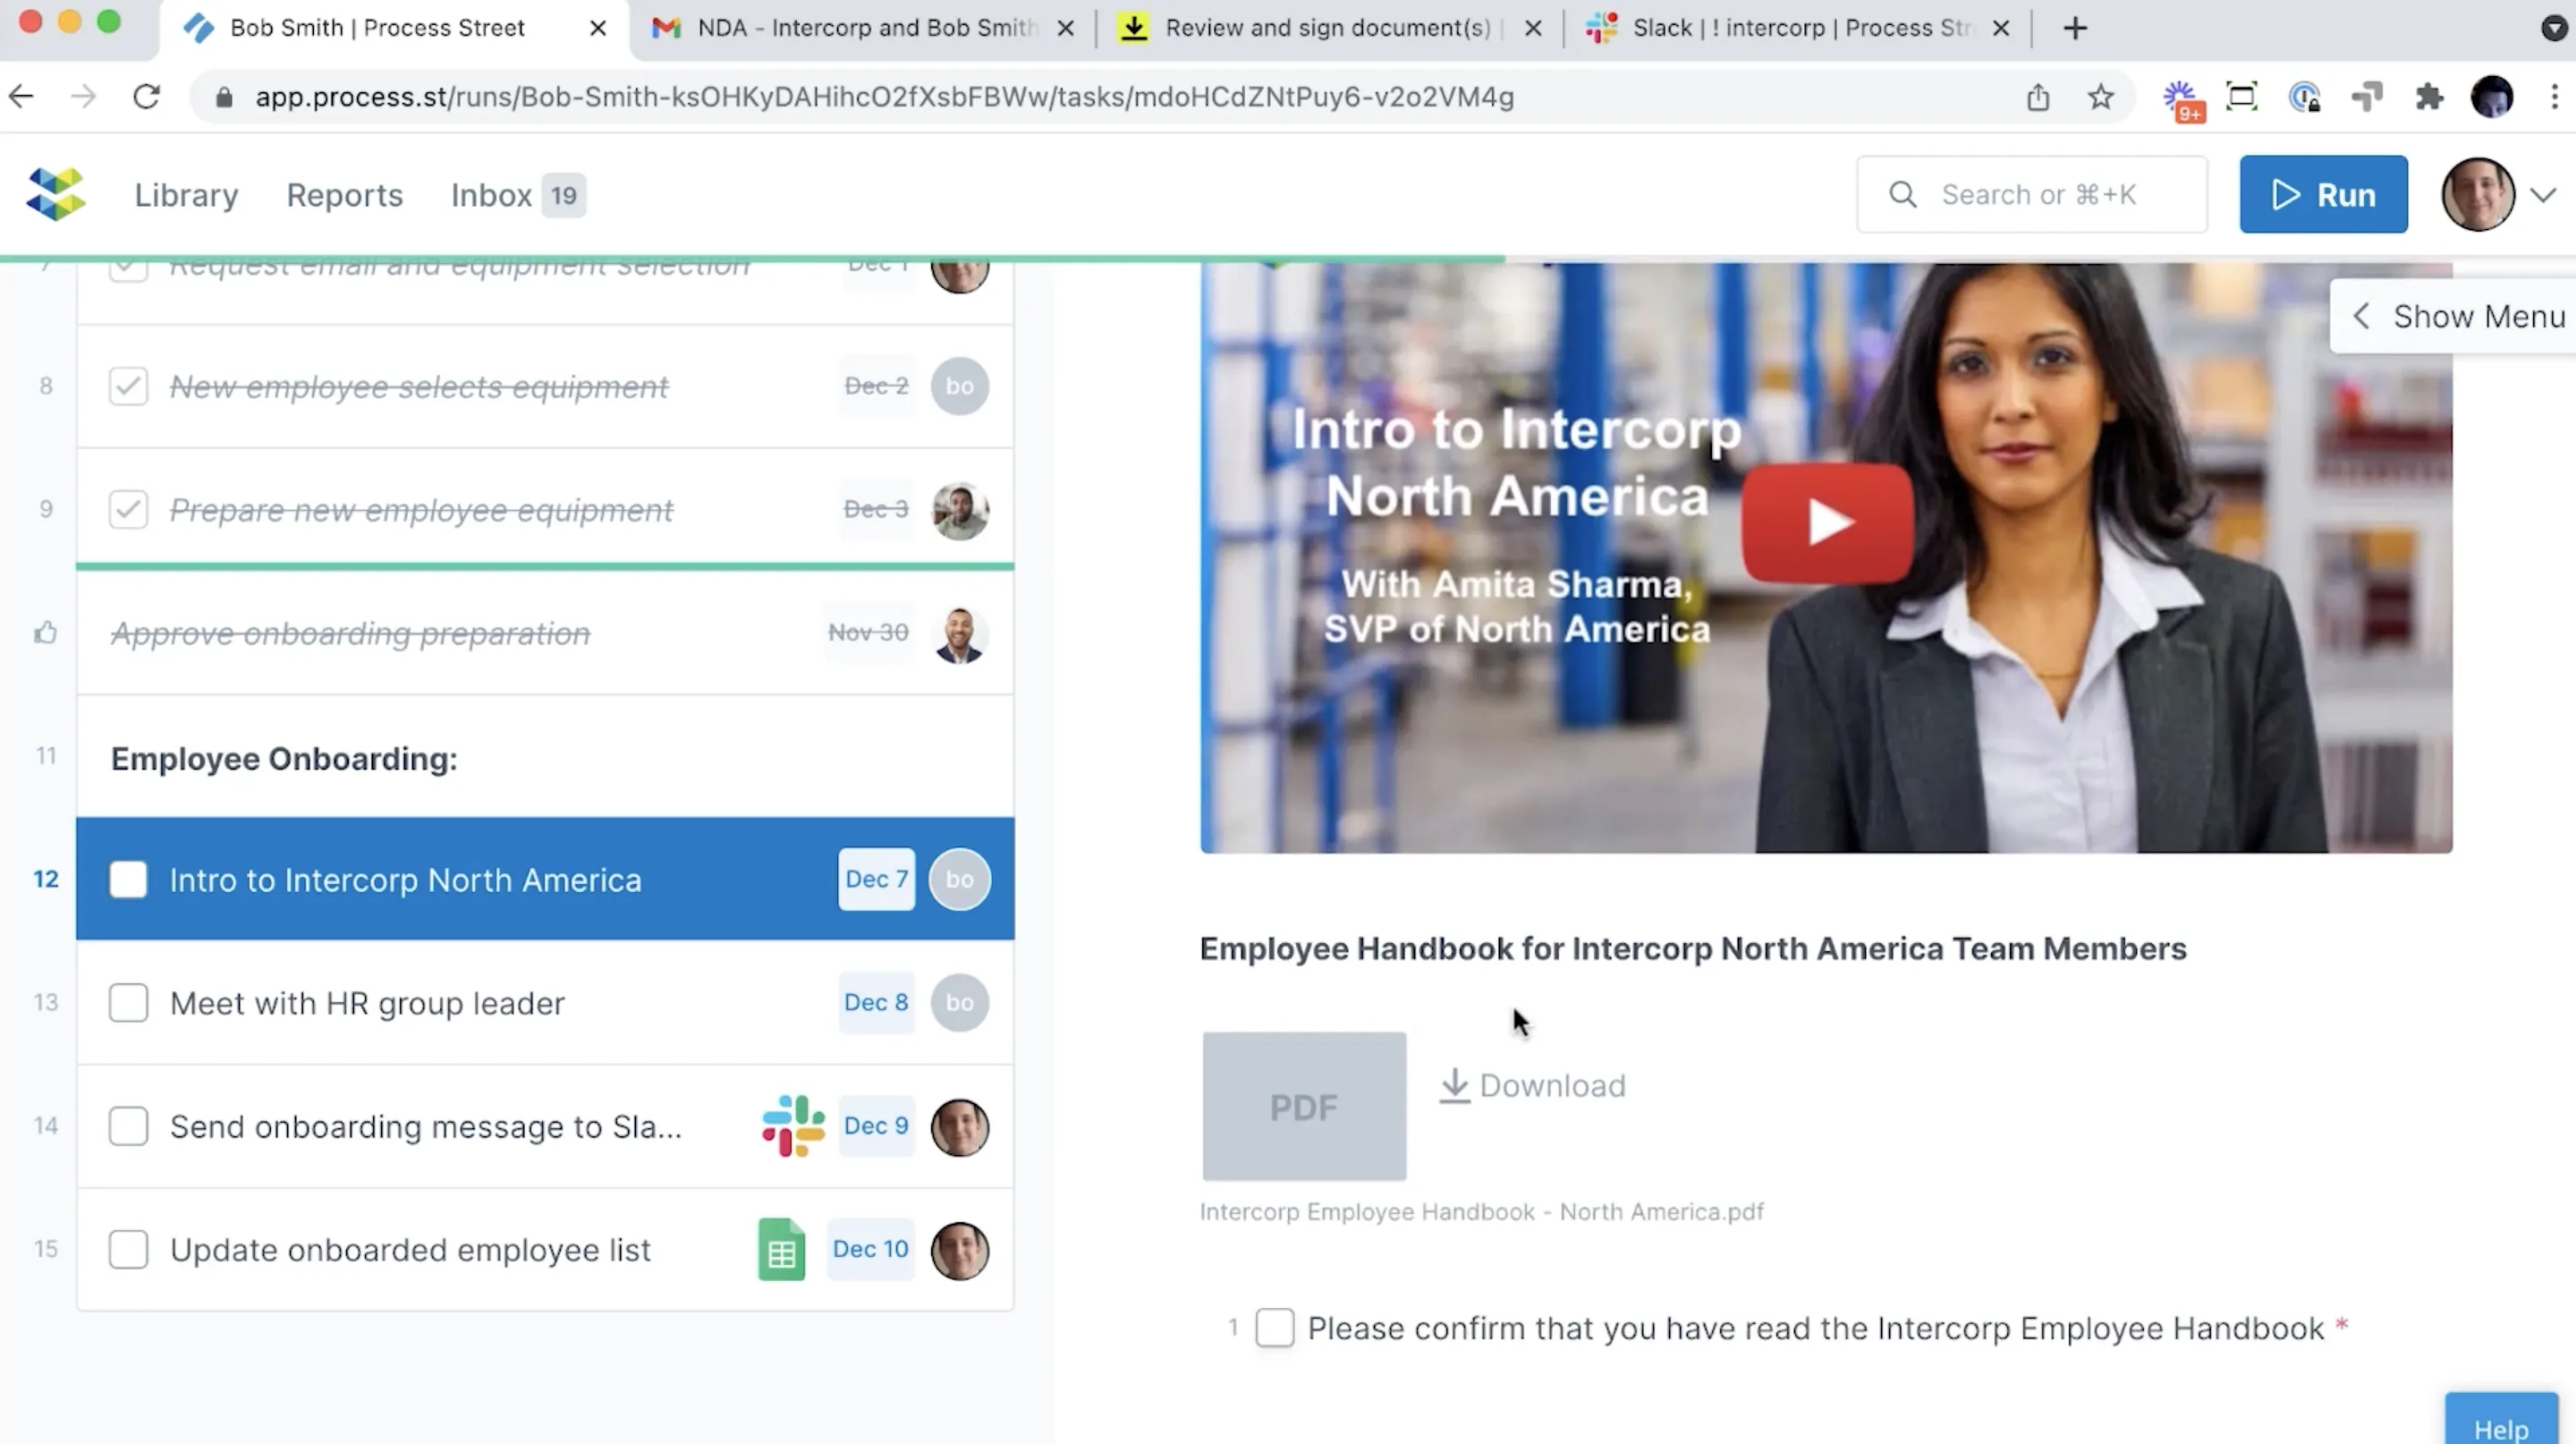Image resolution: width=2576 pixels, height=1444 pixels.
Task: Open the Reports page
Action: click(x=344, y=195)
